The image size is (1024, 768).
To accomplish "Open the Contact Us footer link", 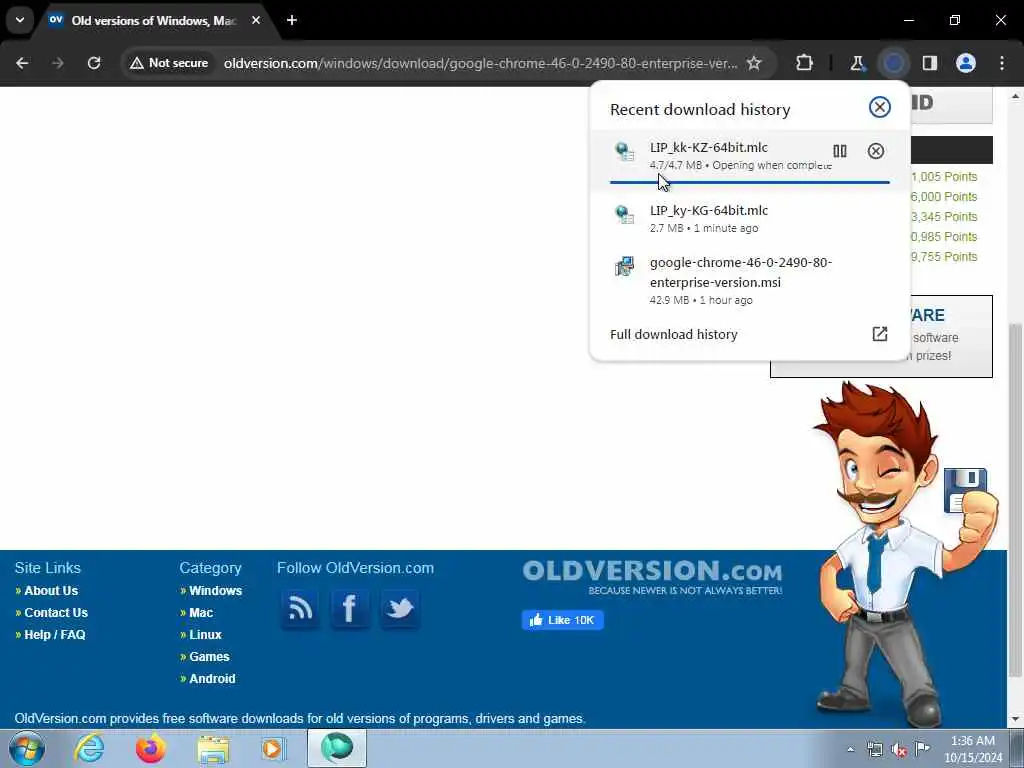I will coord(56,613).
